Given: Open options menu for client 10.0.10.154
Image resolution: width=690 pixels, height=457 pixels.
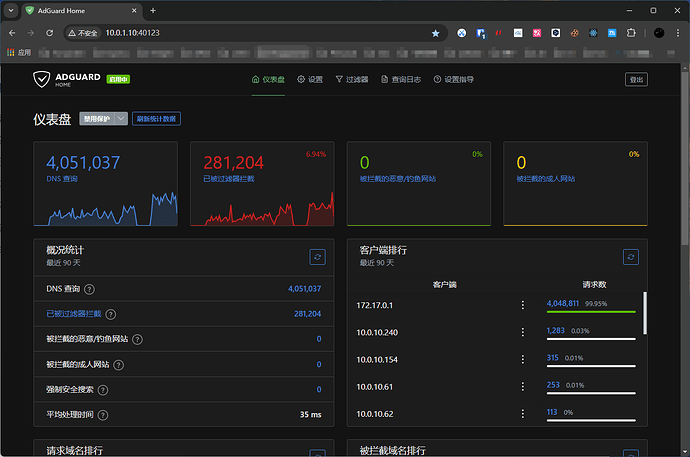Looking at the screenshot, I should [523, 359].
